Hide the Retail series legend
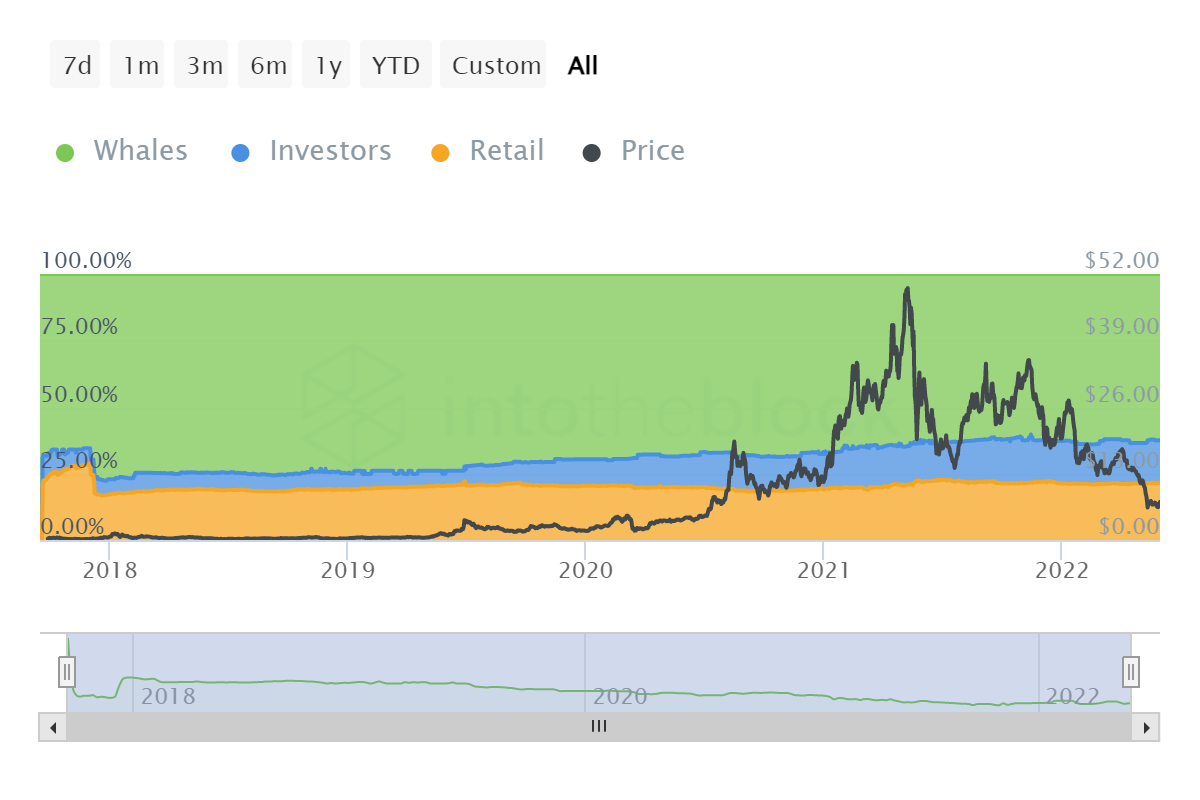Screen dimensions: 1200x800 click(x=506, y=151)
